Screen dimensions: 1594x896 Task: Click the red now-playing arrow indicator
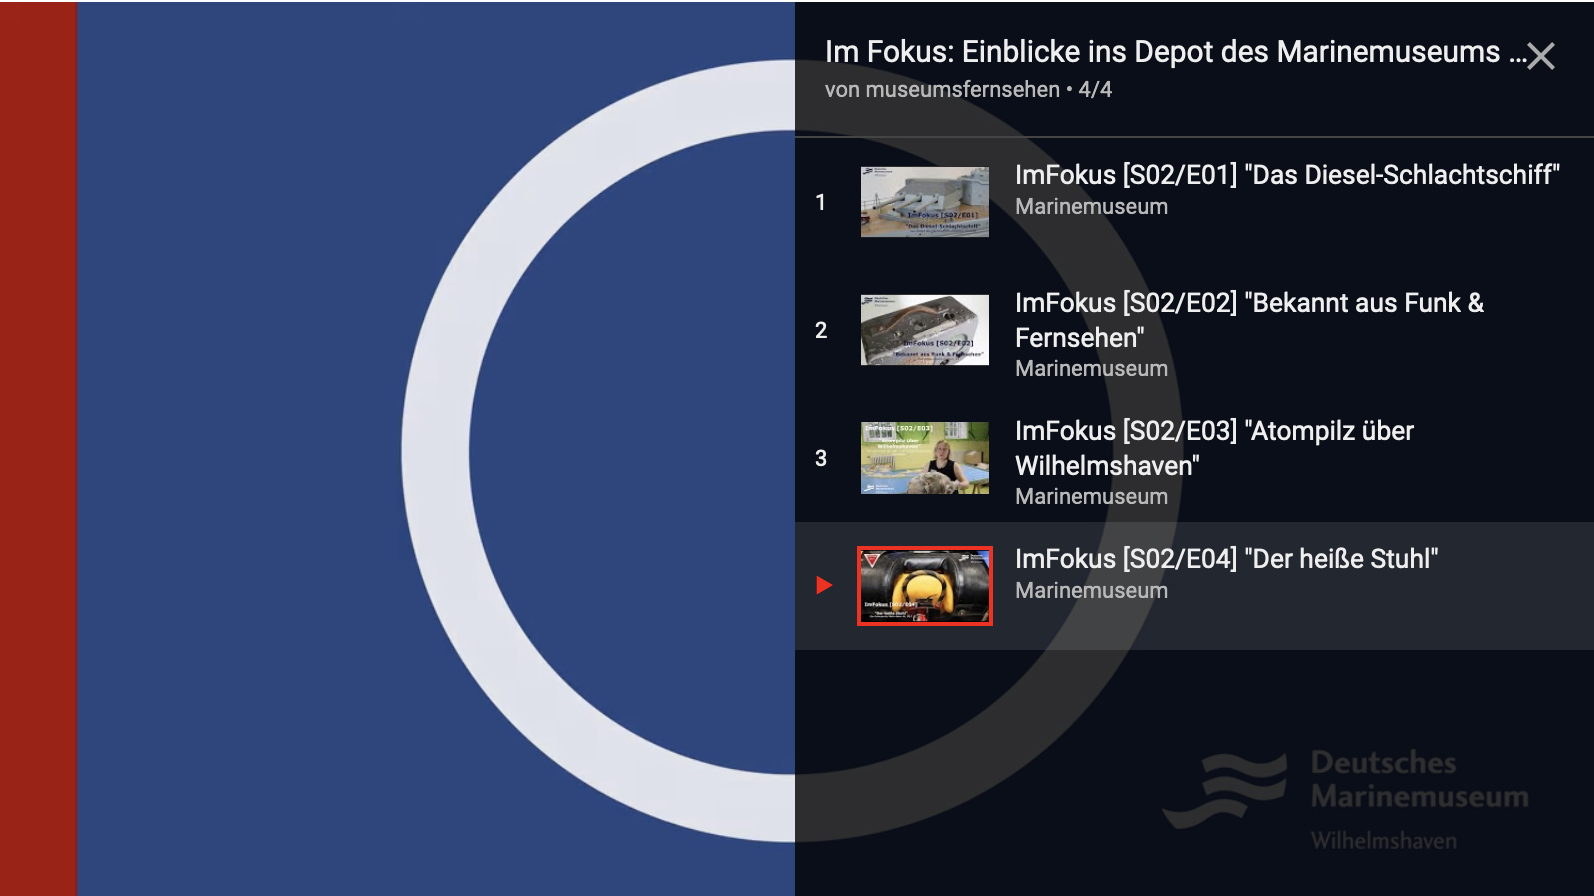tap(824, 585)
